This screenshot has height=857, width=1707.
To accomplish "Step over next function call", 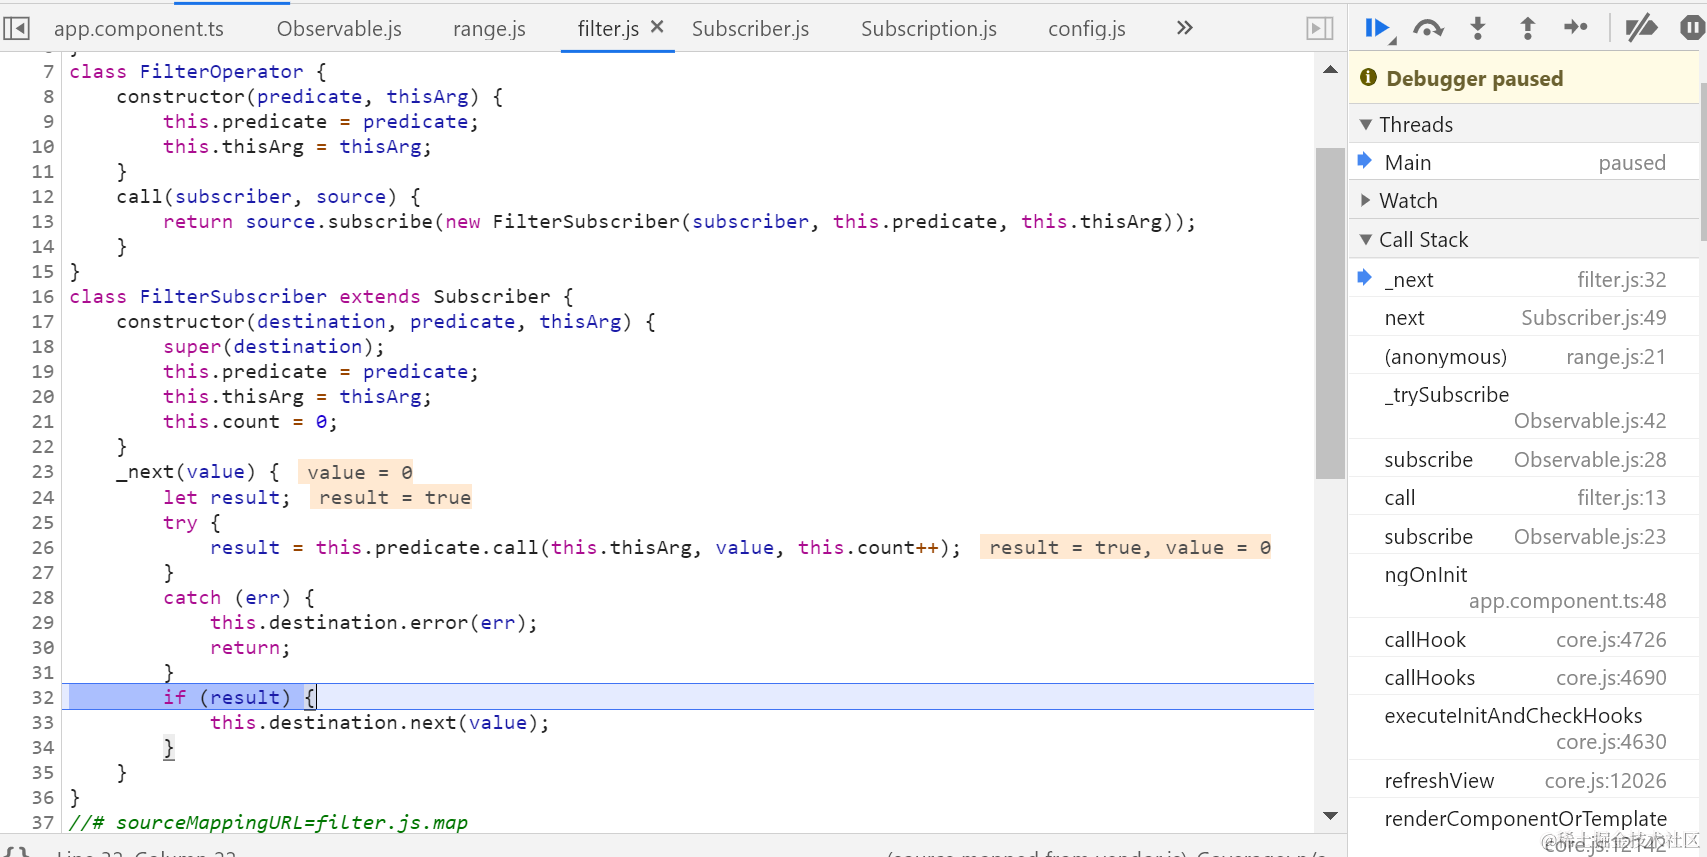I will tap(1428, 28).
